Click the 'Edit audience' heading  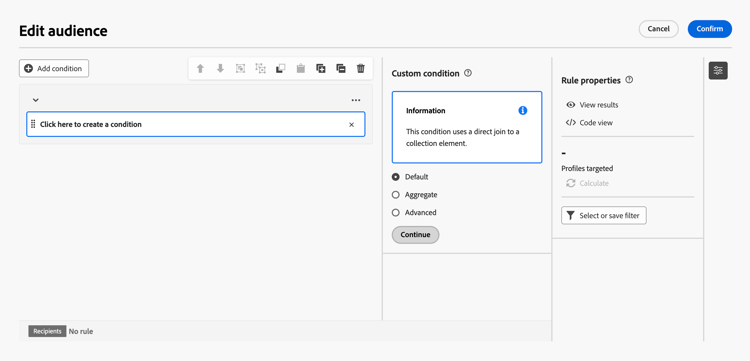click(x=63, y=31)
